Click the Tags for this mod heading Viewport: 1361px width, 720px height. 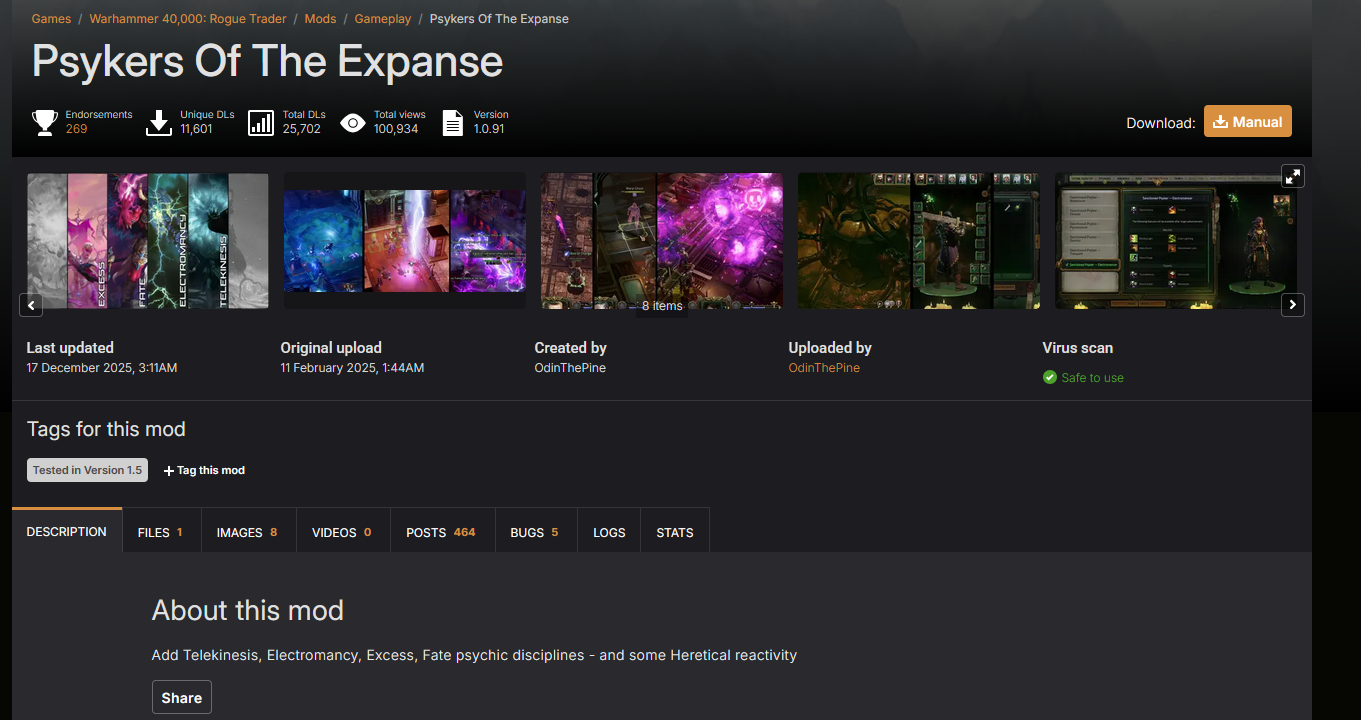pyautogui.click(x=106, y=429)
